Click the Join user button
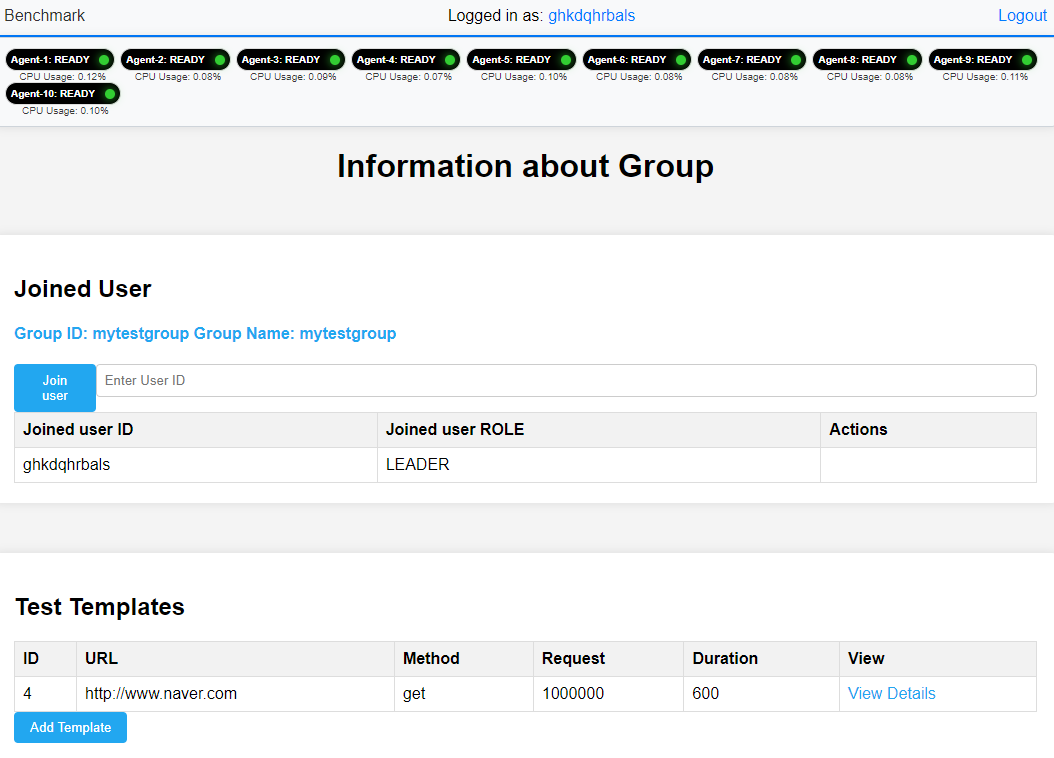 click(x=55, y=388)
